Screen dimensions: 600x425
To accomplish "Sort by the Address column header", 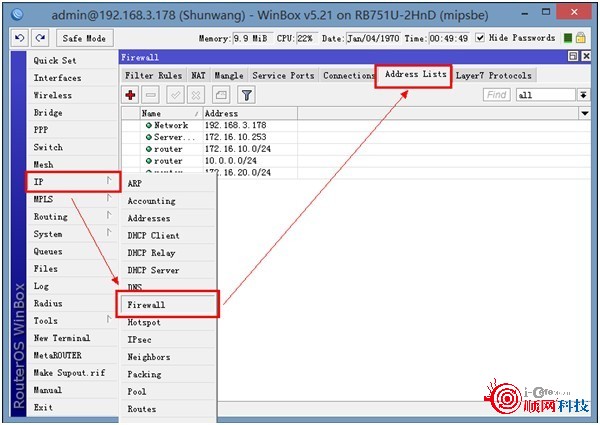I will (x=250, y=113).
